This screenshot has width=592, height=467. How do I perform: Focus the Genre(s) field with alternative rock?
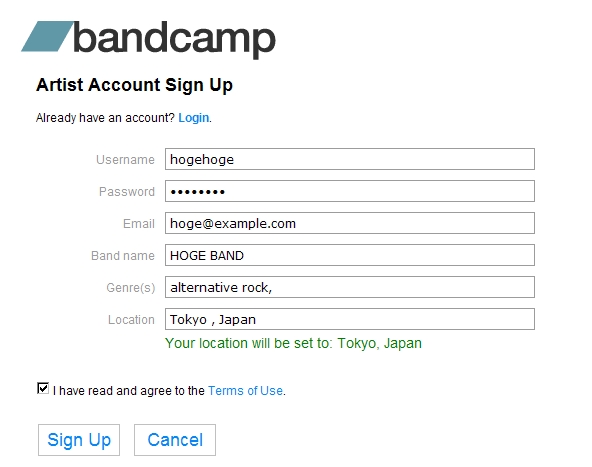coord(350,287)
